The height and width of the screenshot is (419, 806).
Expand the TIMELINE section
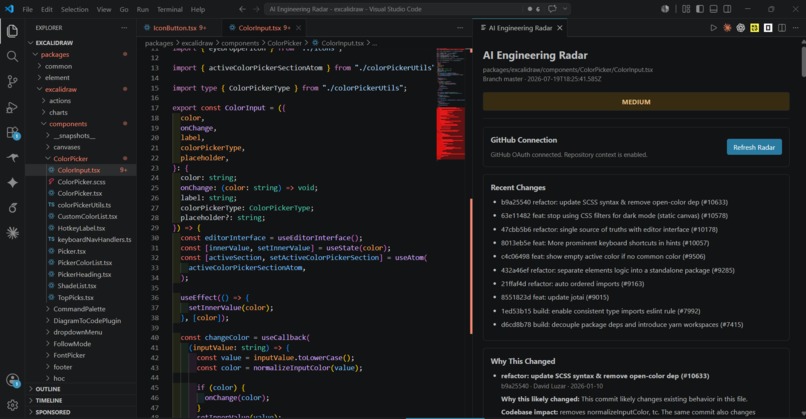click(81, 400)
